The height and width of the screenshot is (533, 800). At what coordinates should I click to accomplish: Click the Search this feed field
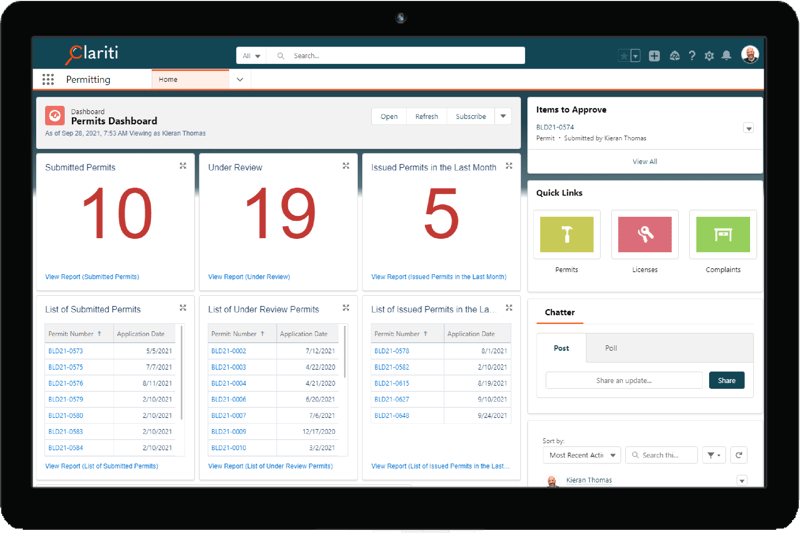(x=661, y=455)
